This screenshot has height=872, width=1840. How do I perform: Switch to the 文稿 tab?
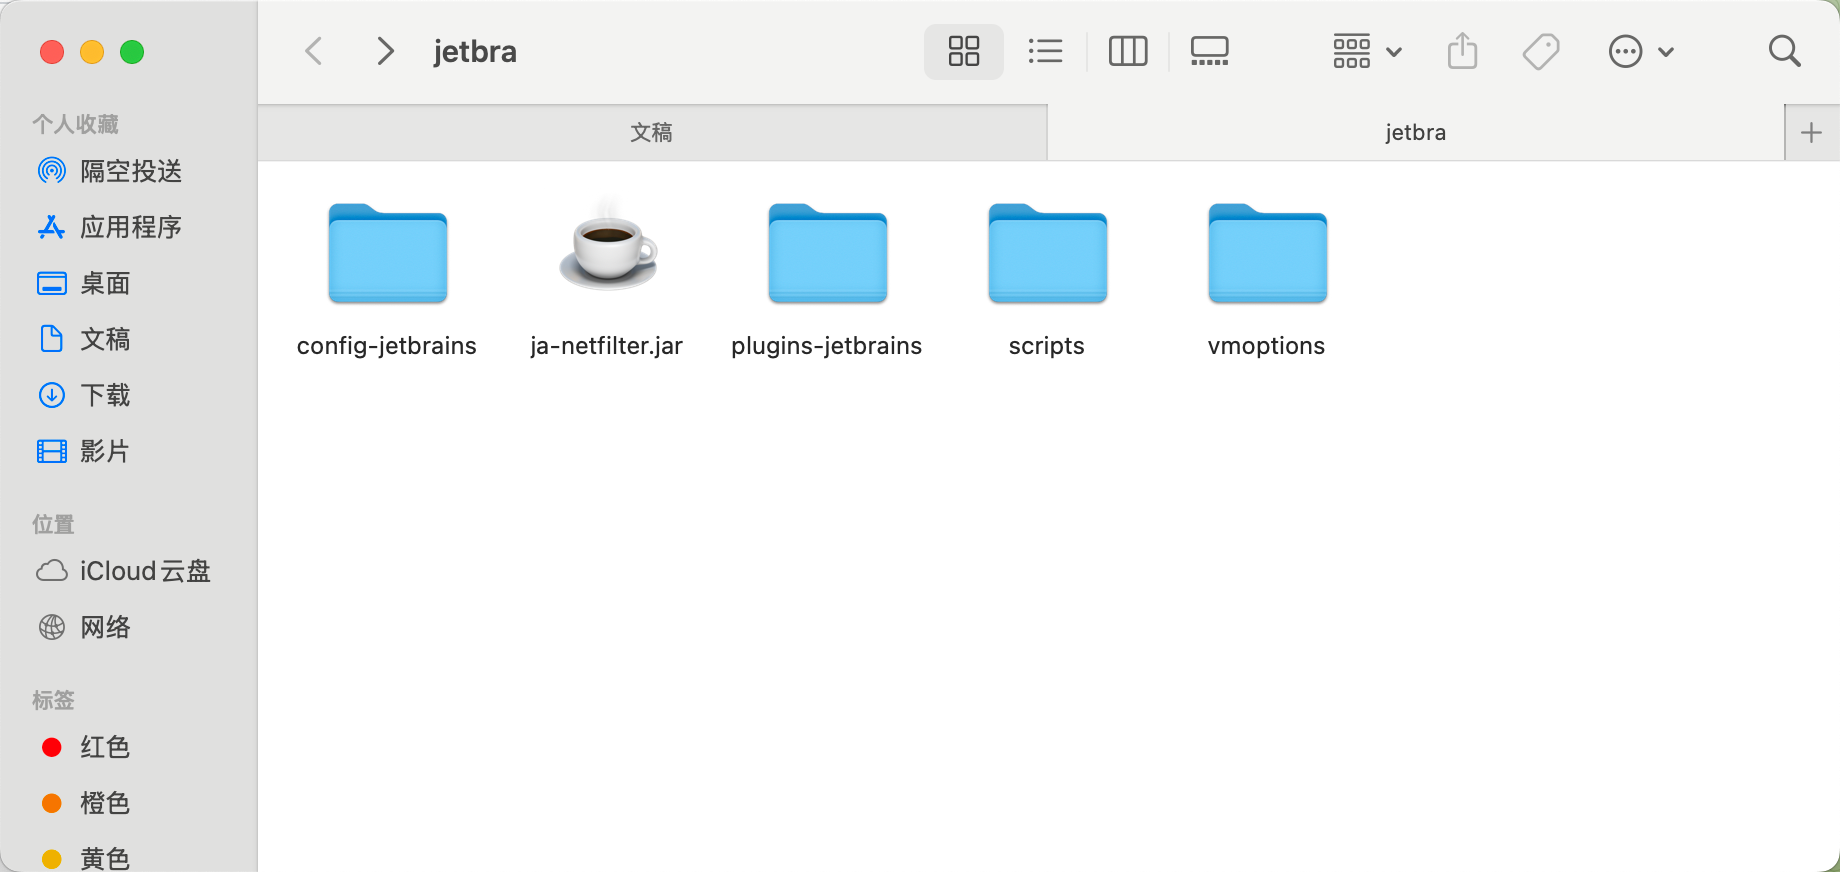tap(652, 133)
